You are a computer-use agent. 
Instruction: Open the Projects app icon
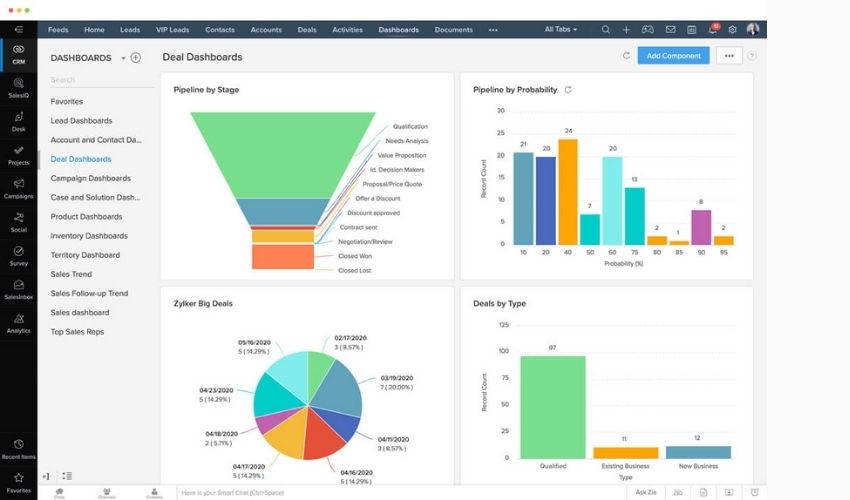tap(18, 155)
